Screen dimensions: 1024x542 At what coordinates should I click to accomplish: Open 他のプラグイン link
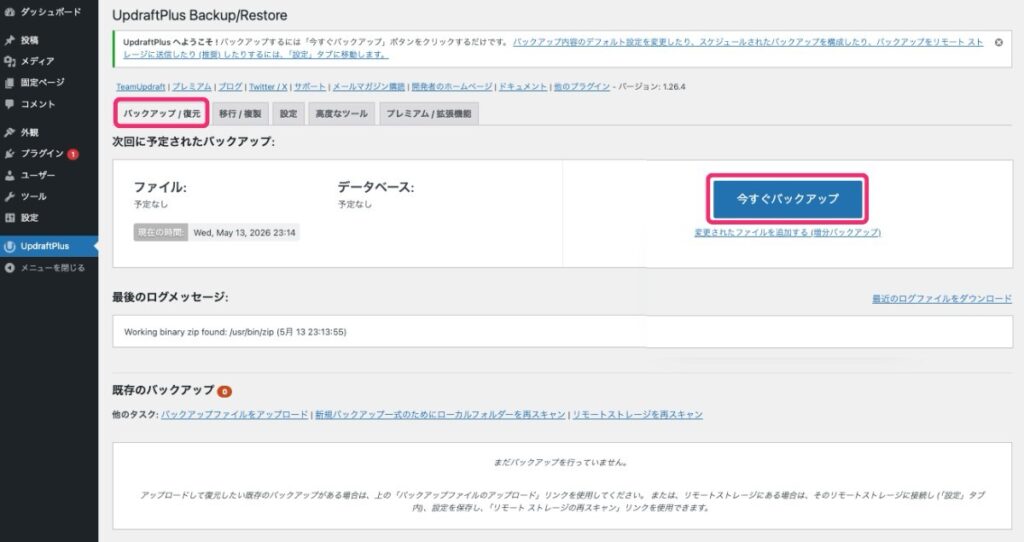[x=582, y=87]
